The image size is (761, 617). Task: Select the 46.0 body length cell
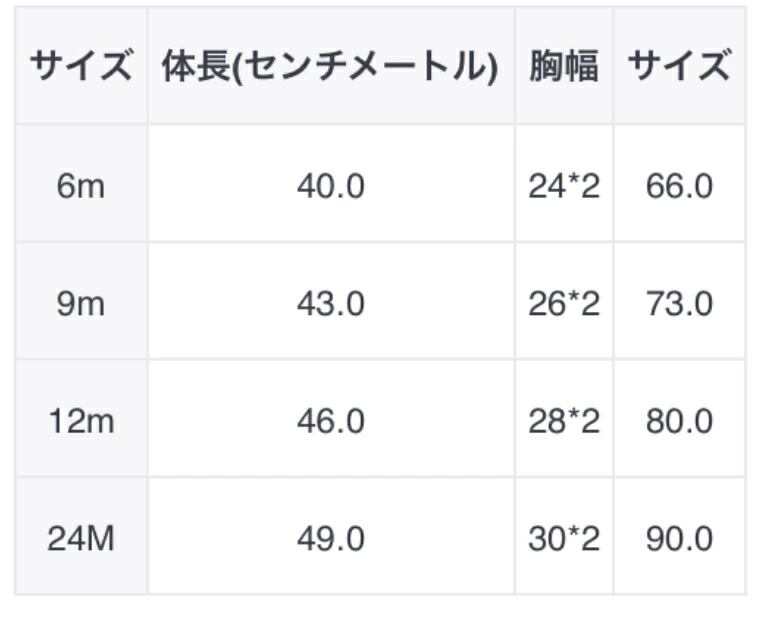pos(330,421)
